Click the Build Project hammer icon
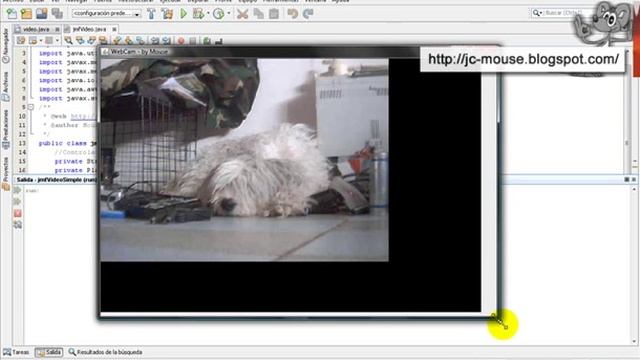 [x=151, y=14]
